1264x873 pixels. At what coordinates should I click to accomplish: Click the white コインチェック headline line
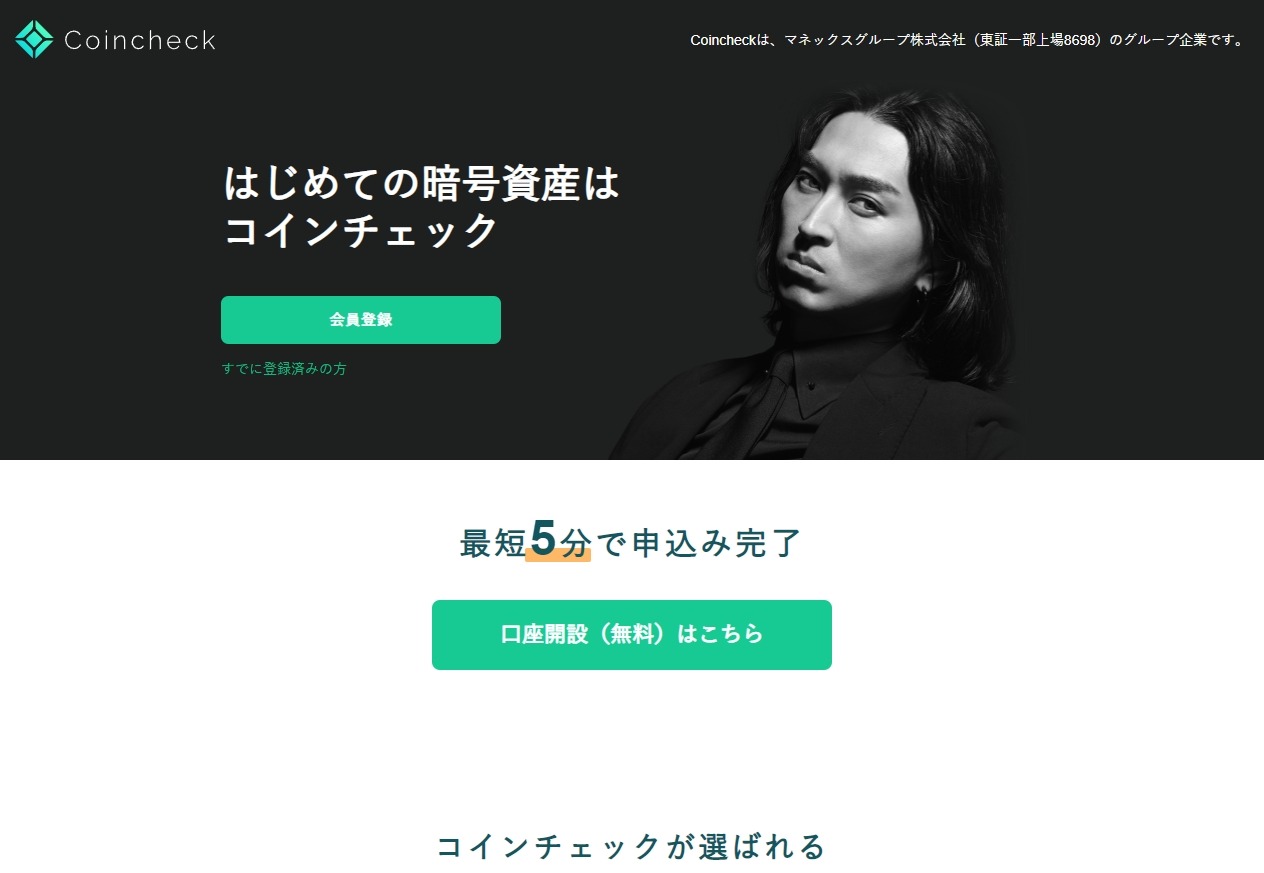click(x=360, y=231)
